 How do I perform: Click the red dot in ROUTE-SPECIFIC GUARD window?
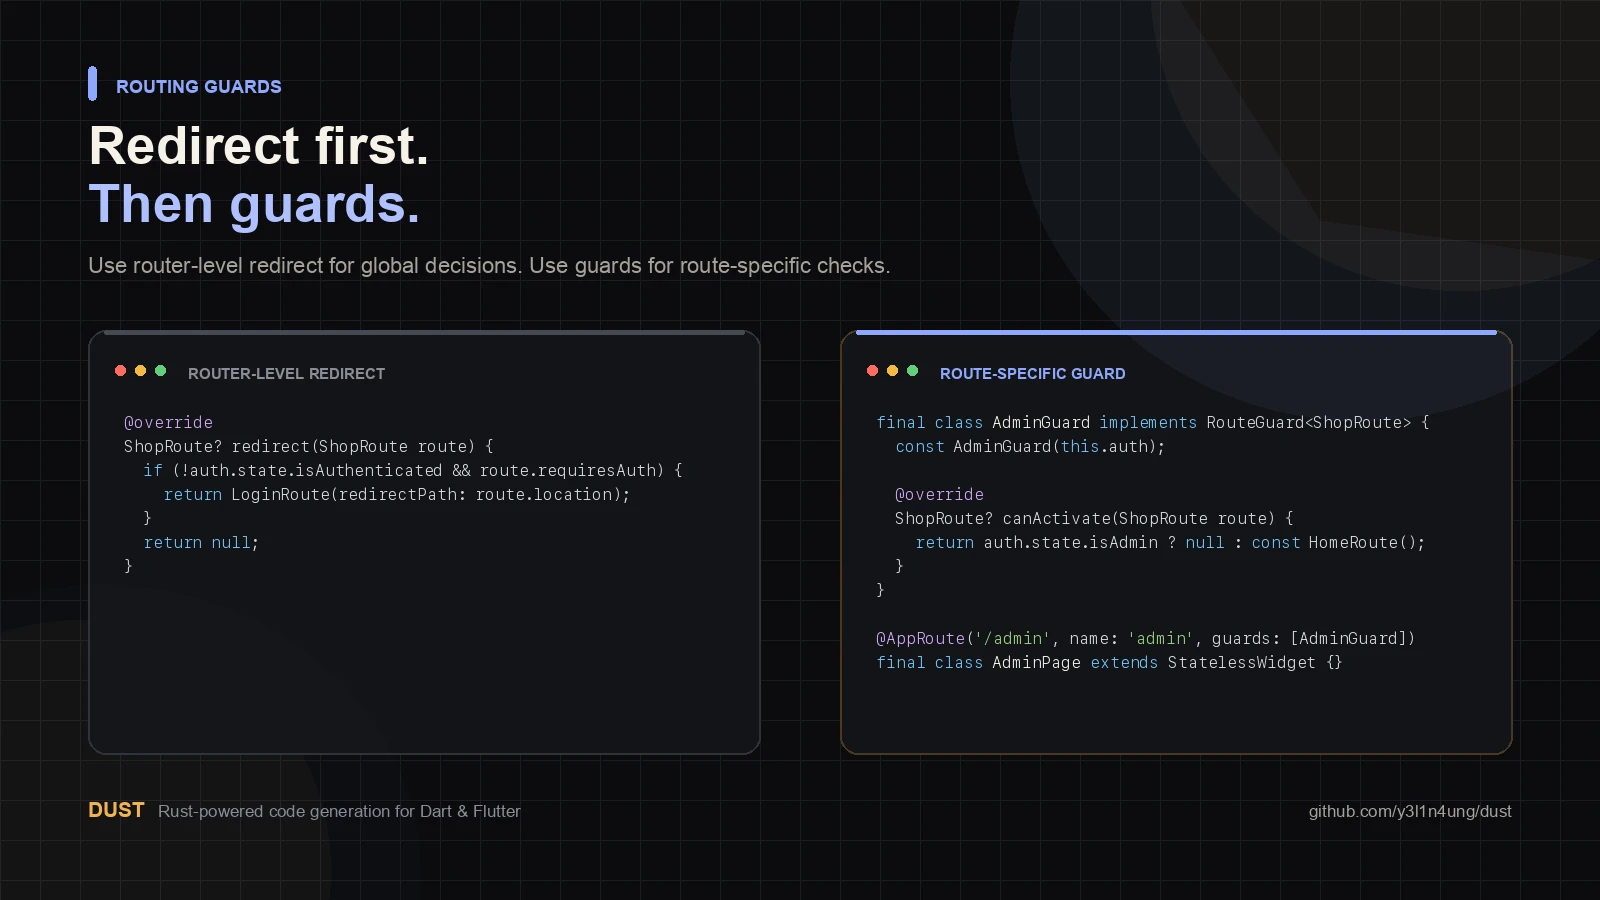point(872,371)
